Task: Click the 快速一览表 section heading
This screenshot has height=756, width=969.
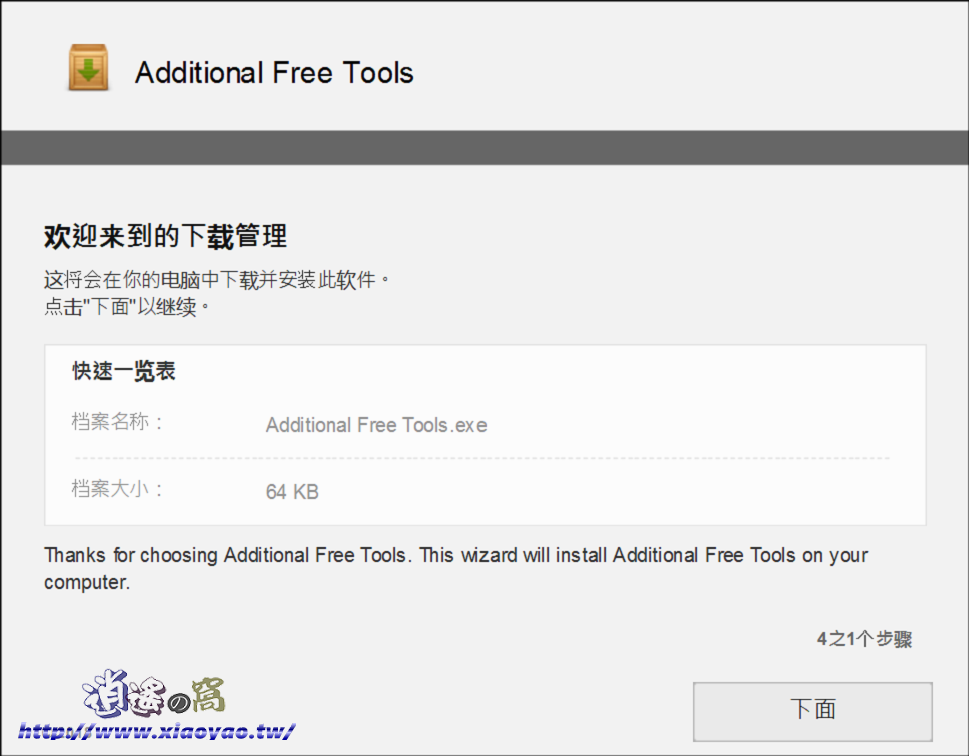Action: [x=124, y=371]
